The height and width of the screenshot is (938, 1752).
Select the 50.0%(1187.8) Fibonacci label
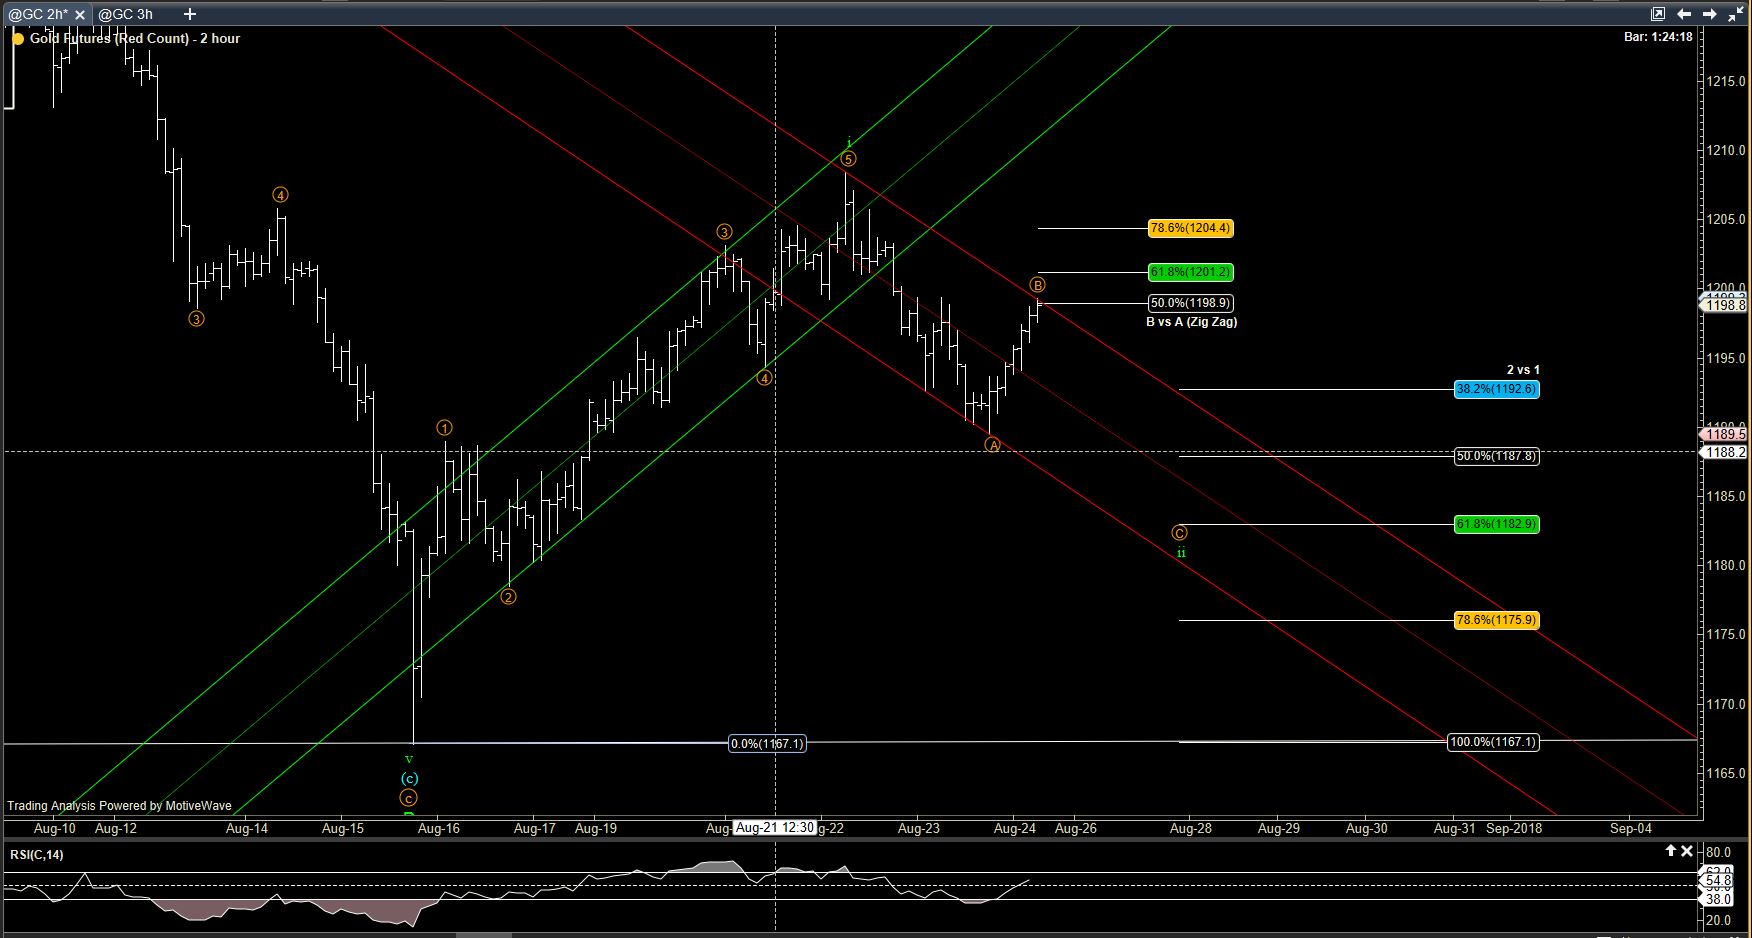coord(1496,456)
